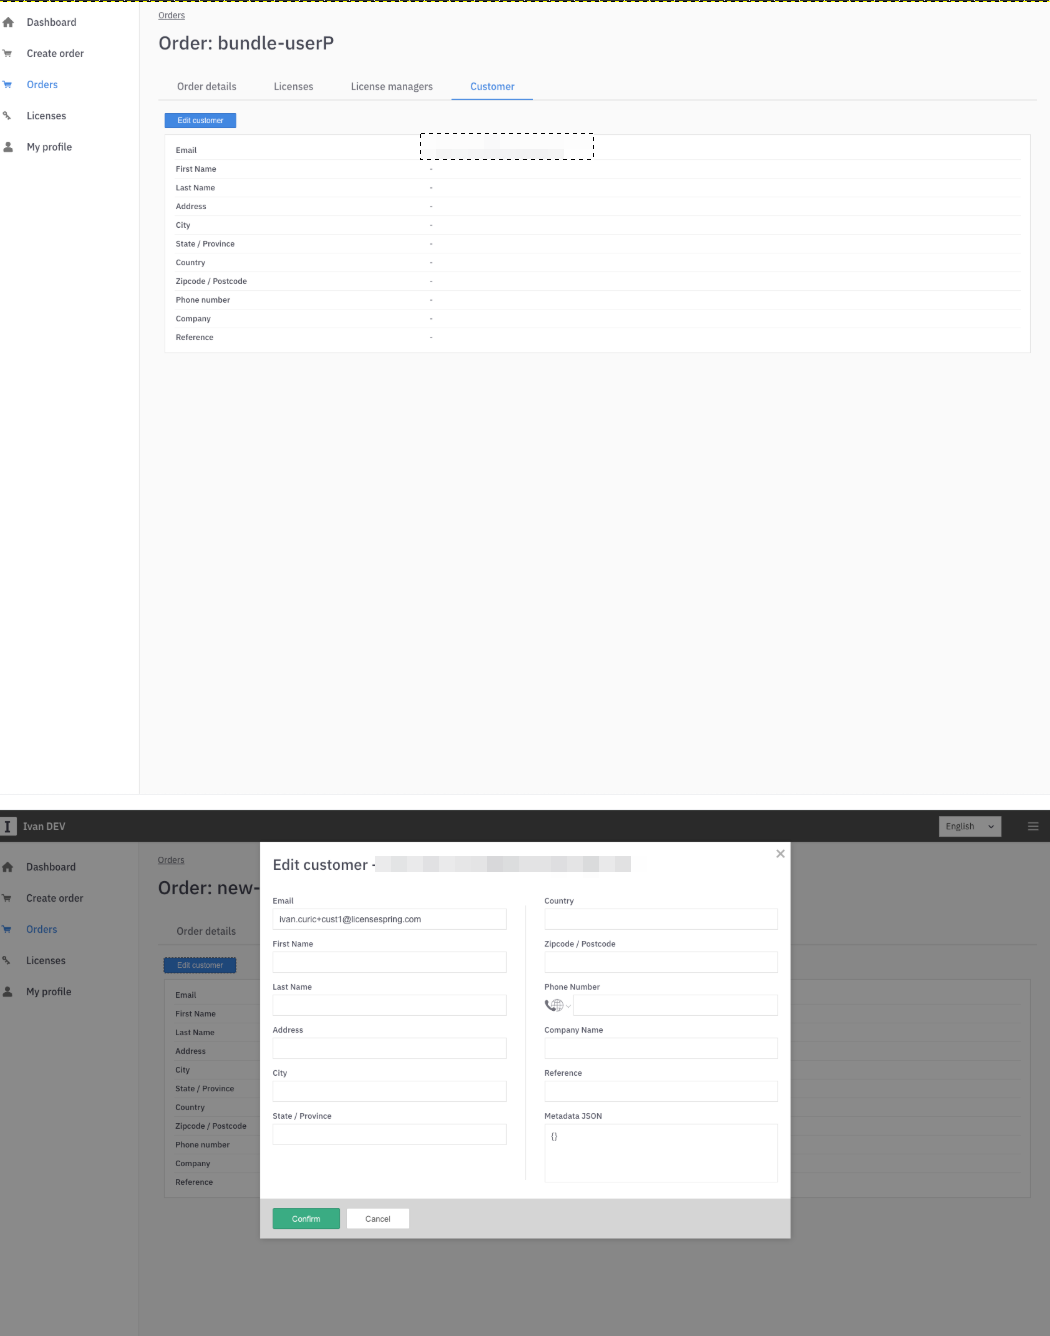Click the Create order cart icon in the undimmed sidebar
Screen dimensions: 1050x1336
click(8, 54)
